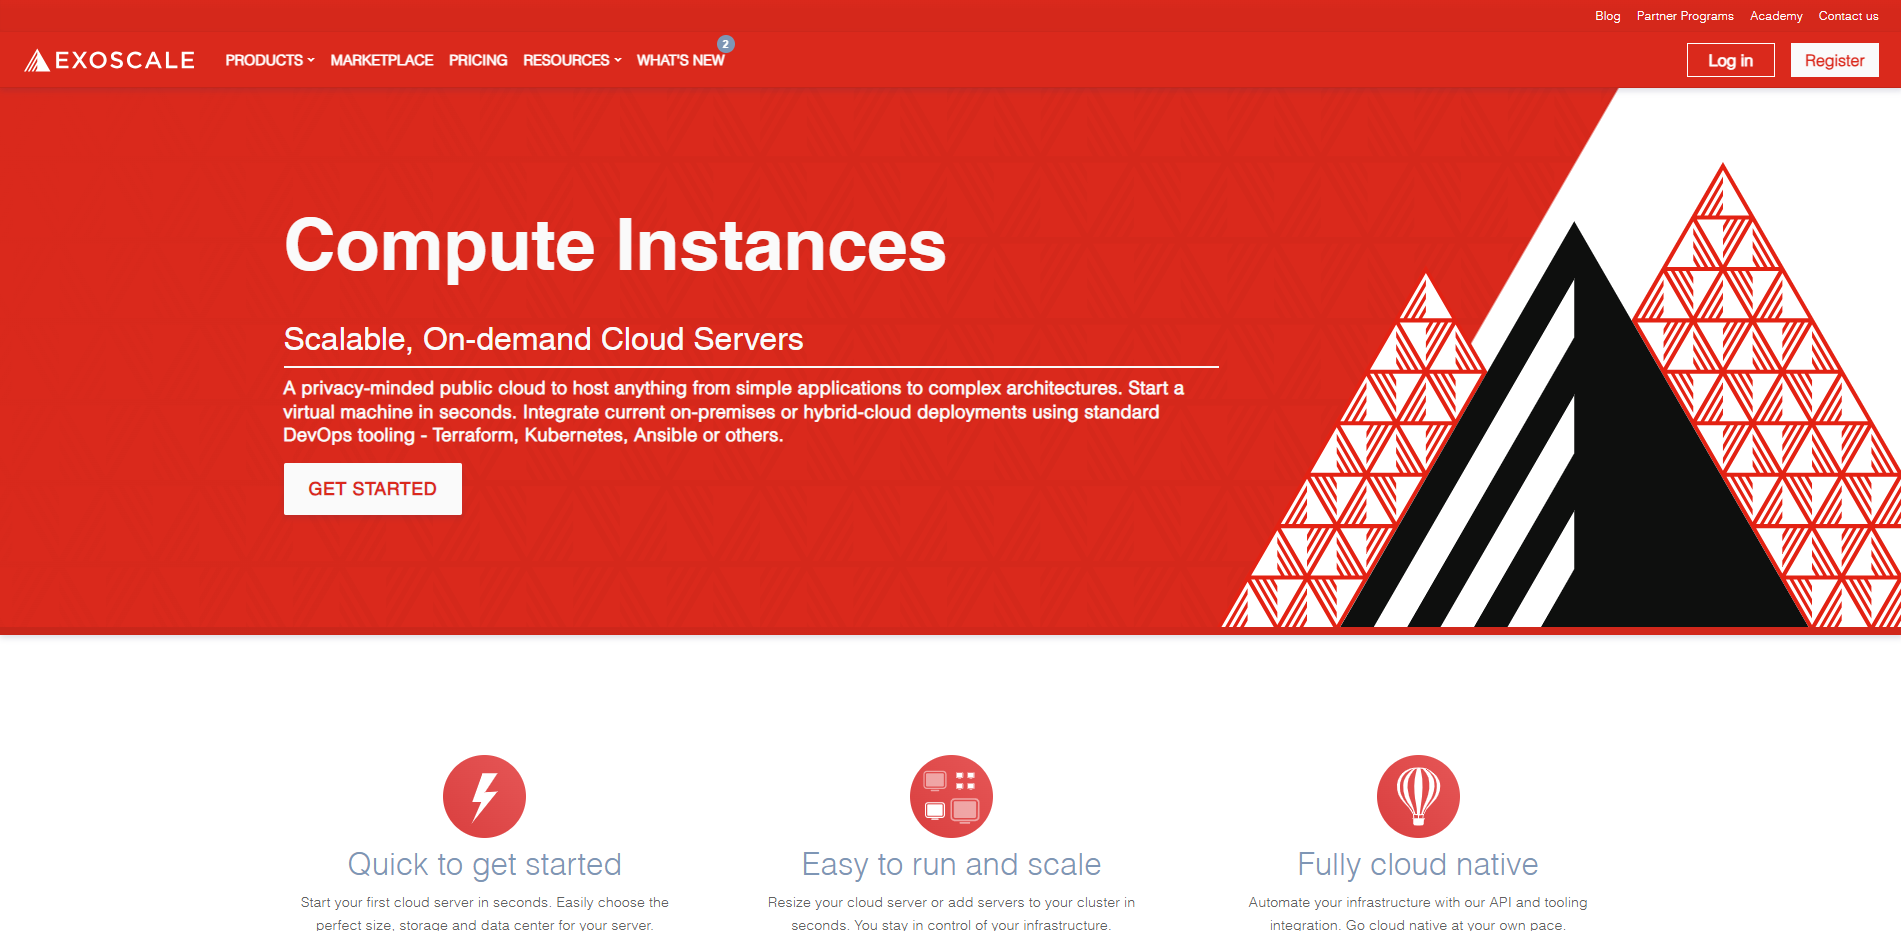Open the Products dropdown menu
This screenshot has height=931, width=1901.
[x=270, y=60]
